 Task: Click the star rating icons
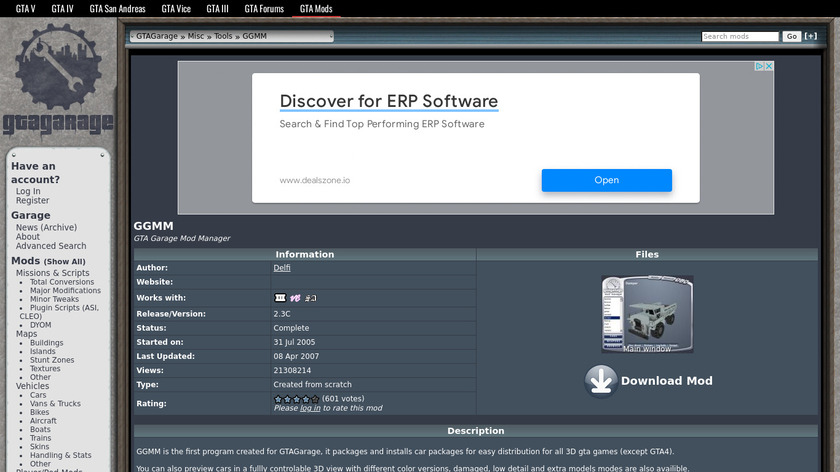[x=296, y=399]
